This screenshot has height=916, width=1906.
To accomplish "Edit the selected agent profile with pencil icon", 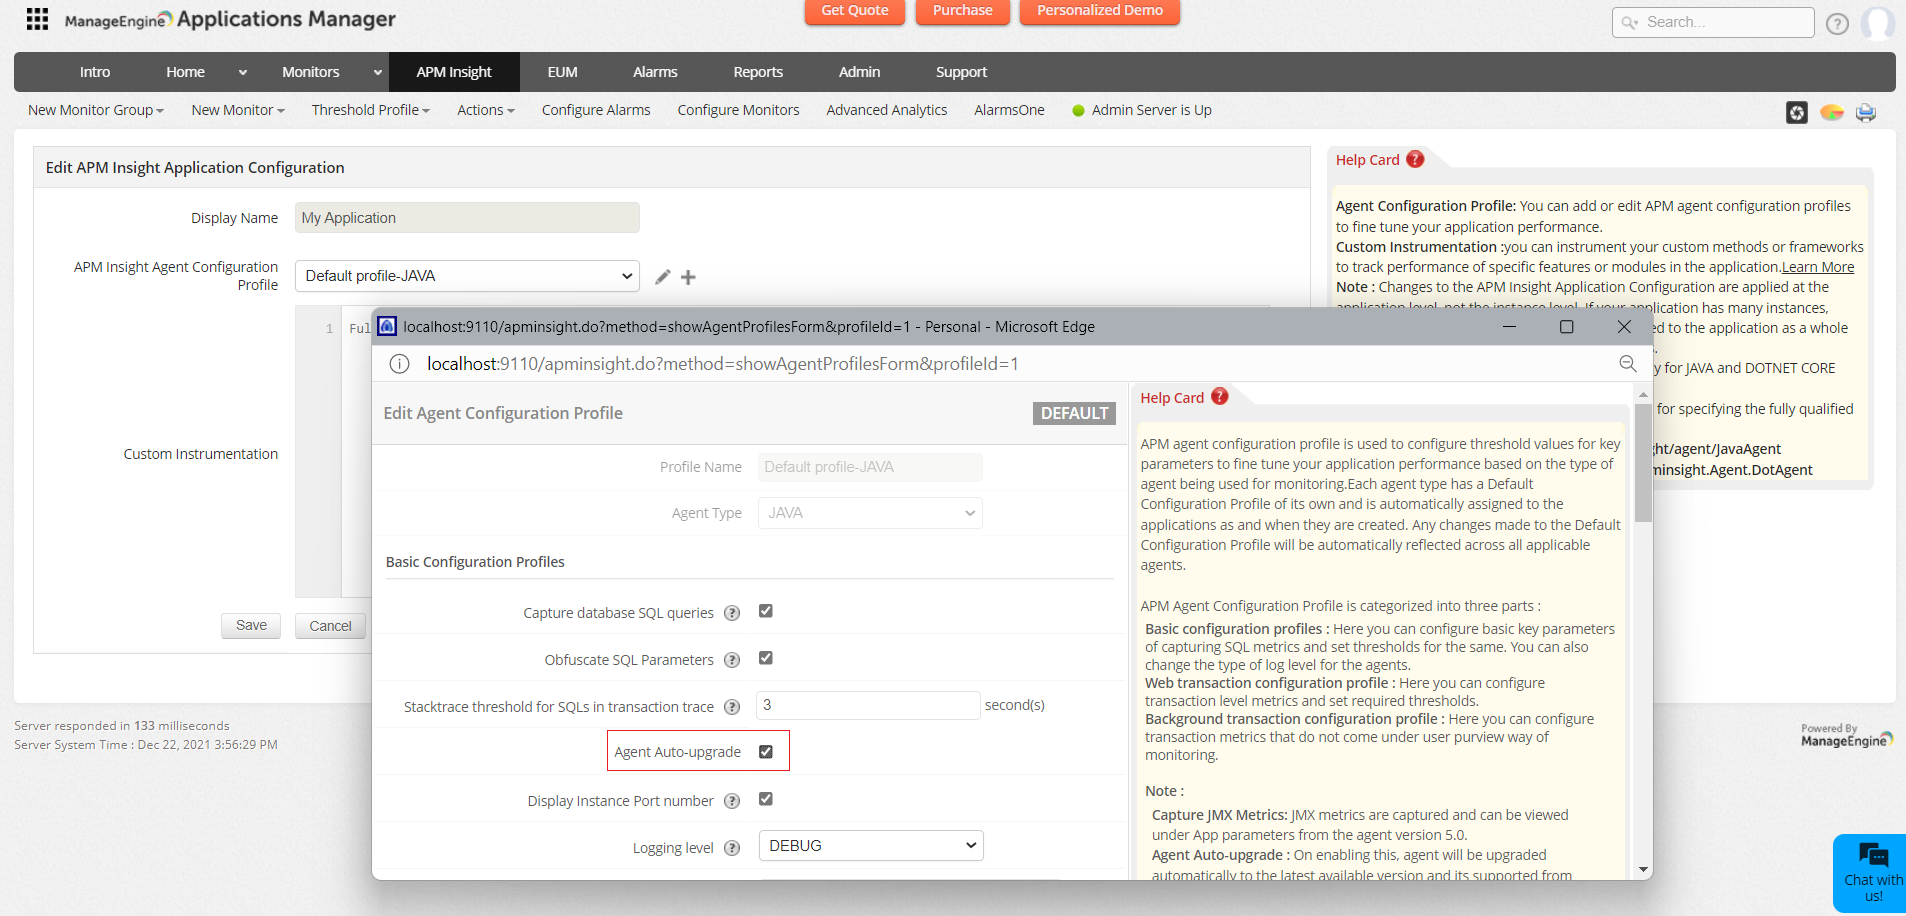I will click(x=662, y=277).
